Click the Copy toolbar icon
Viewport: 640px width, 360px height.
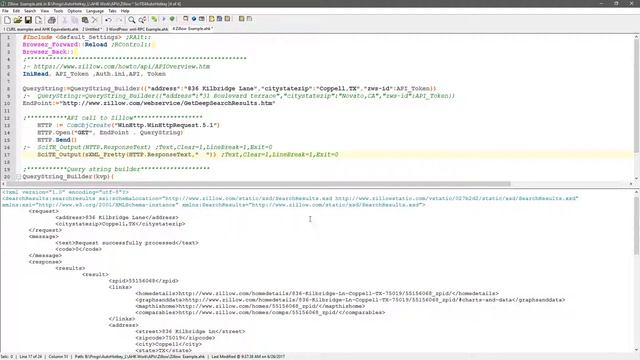tap(75, 20)
